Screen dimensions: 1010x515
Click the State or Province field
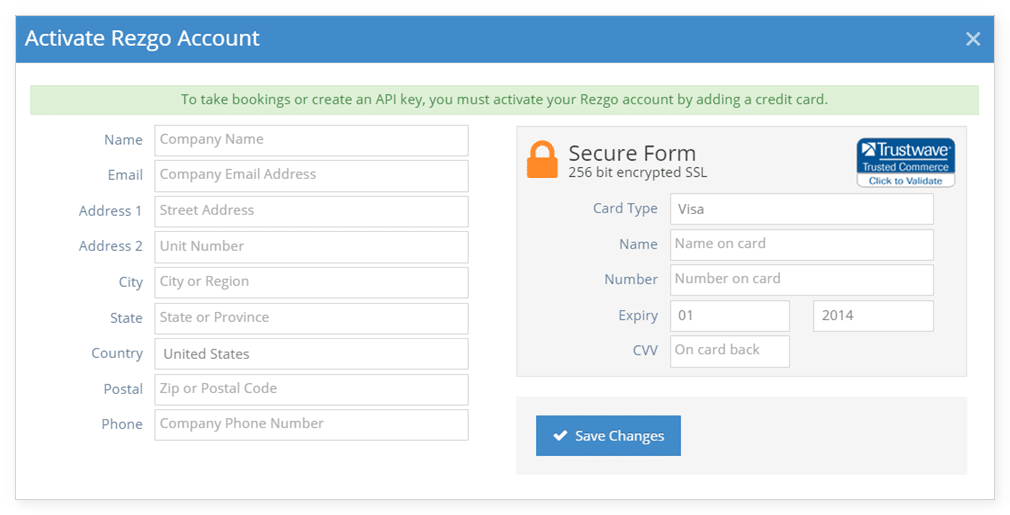click(x=311, y=319)
